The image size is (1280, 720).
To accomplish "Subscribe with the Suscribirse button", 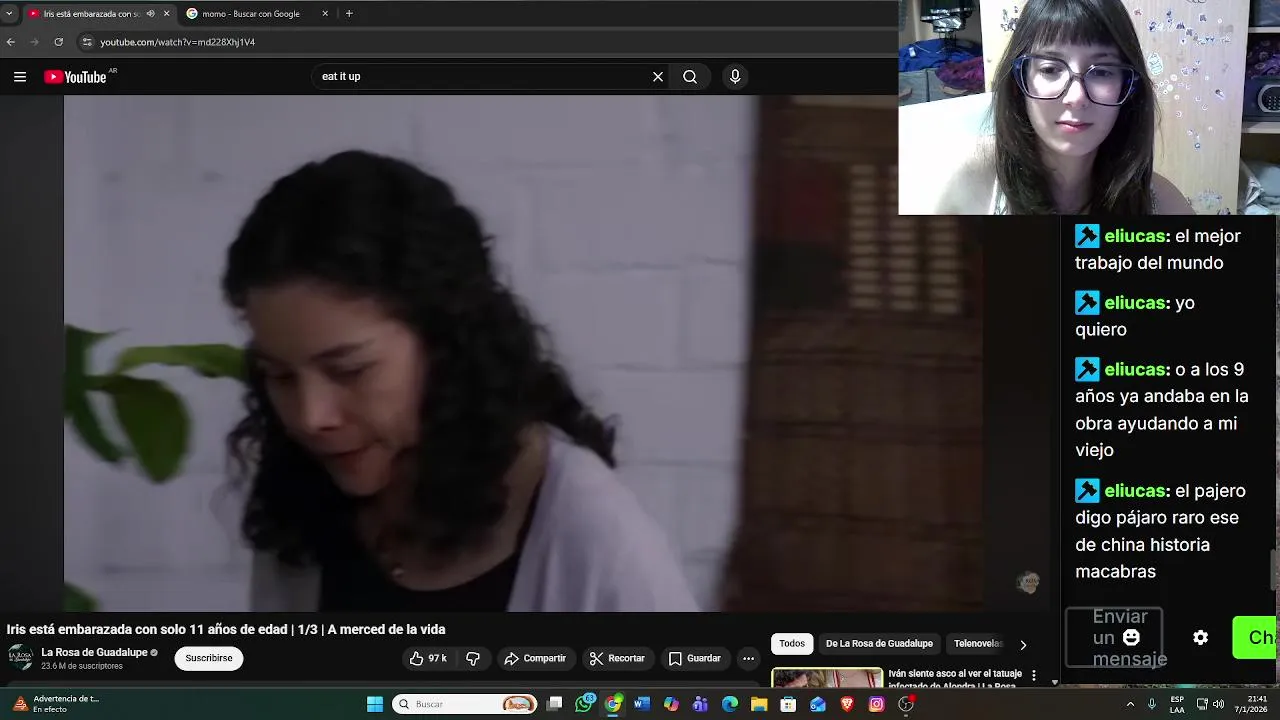I will coord(208,658).
